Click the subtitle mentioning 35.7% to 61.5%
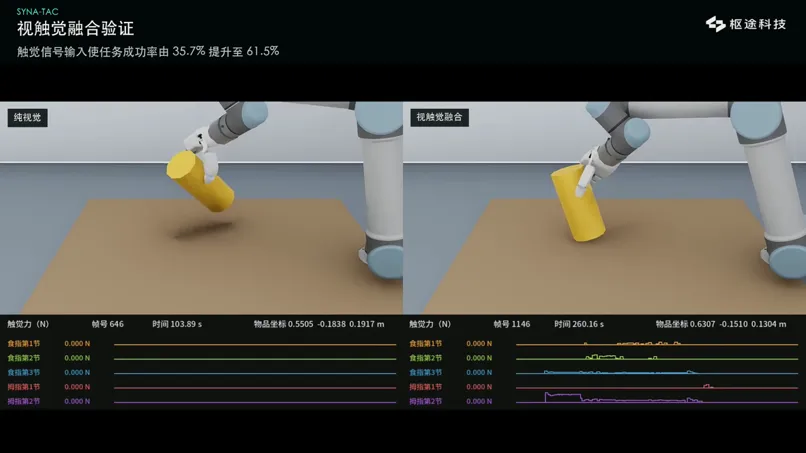806x453 pixels. tap(148, 51)
